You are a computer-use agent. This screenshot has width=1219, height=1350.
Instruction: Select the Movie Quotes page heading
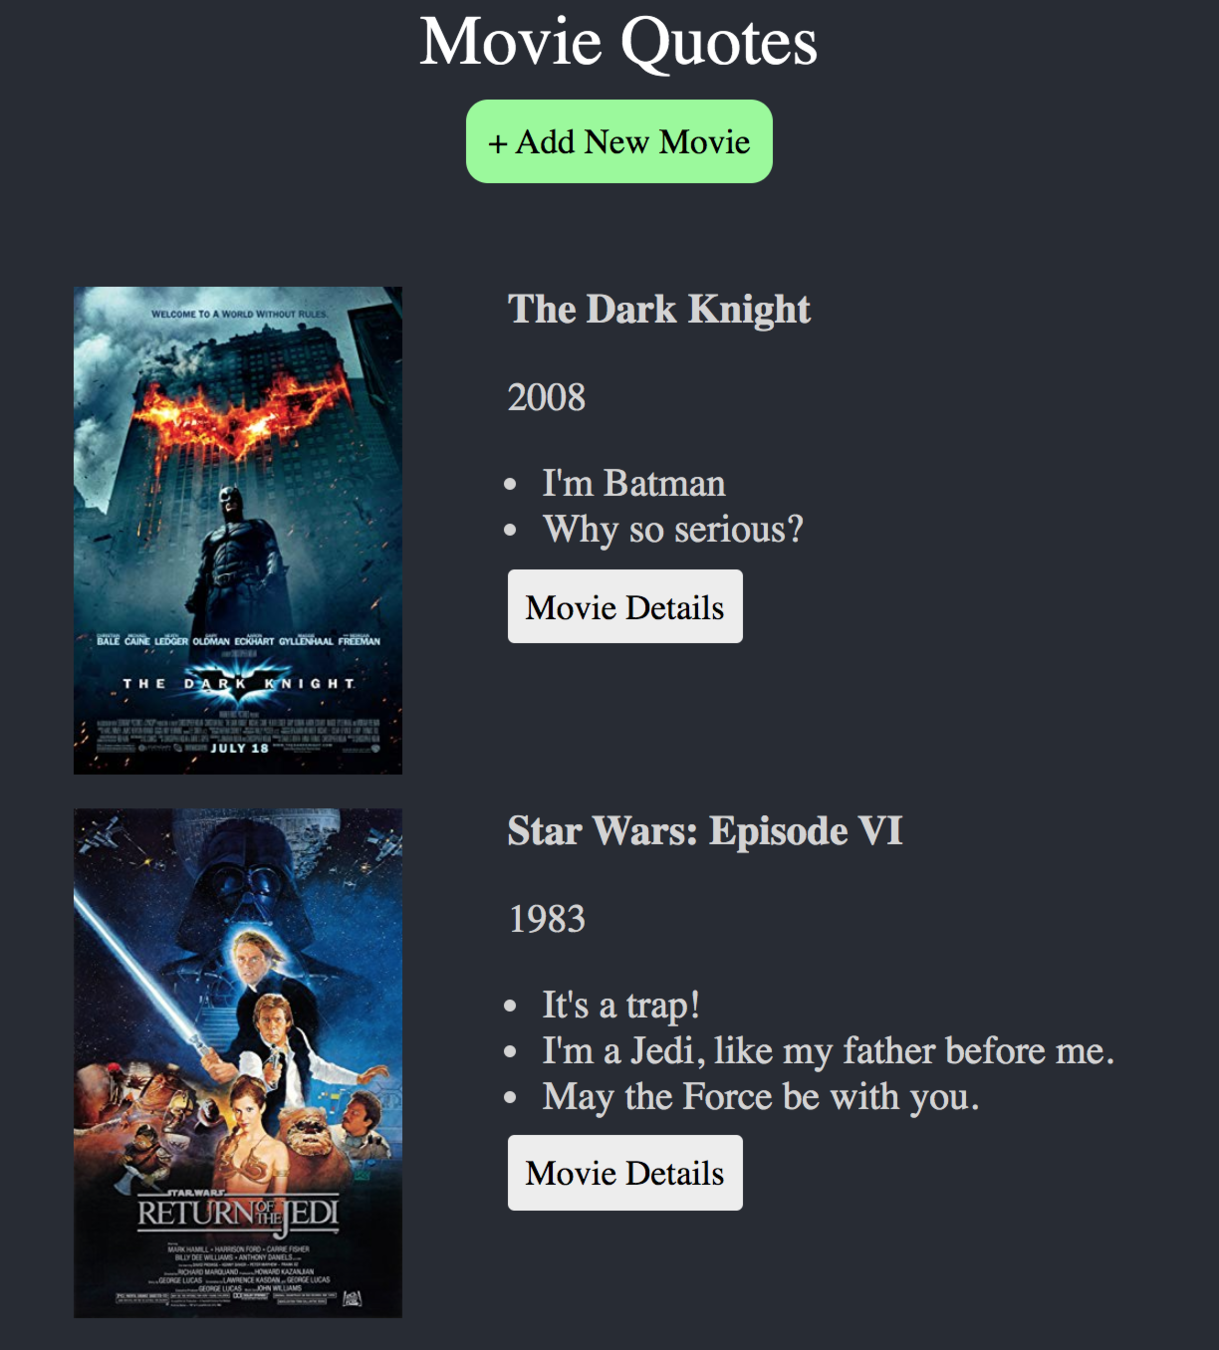[x=619, y=42]
